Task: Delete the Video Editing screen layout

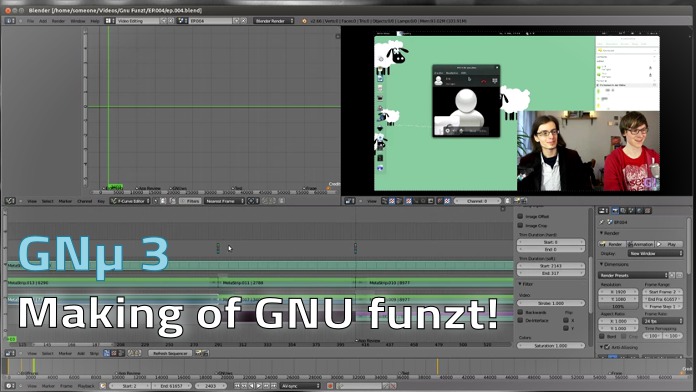Action: pyautogui.click(x=171, y=21)
